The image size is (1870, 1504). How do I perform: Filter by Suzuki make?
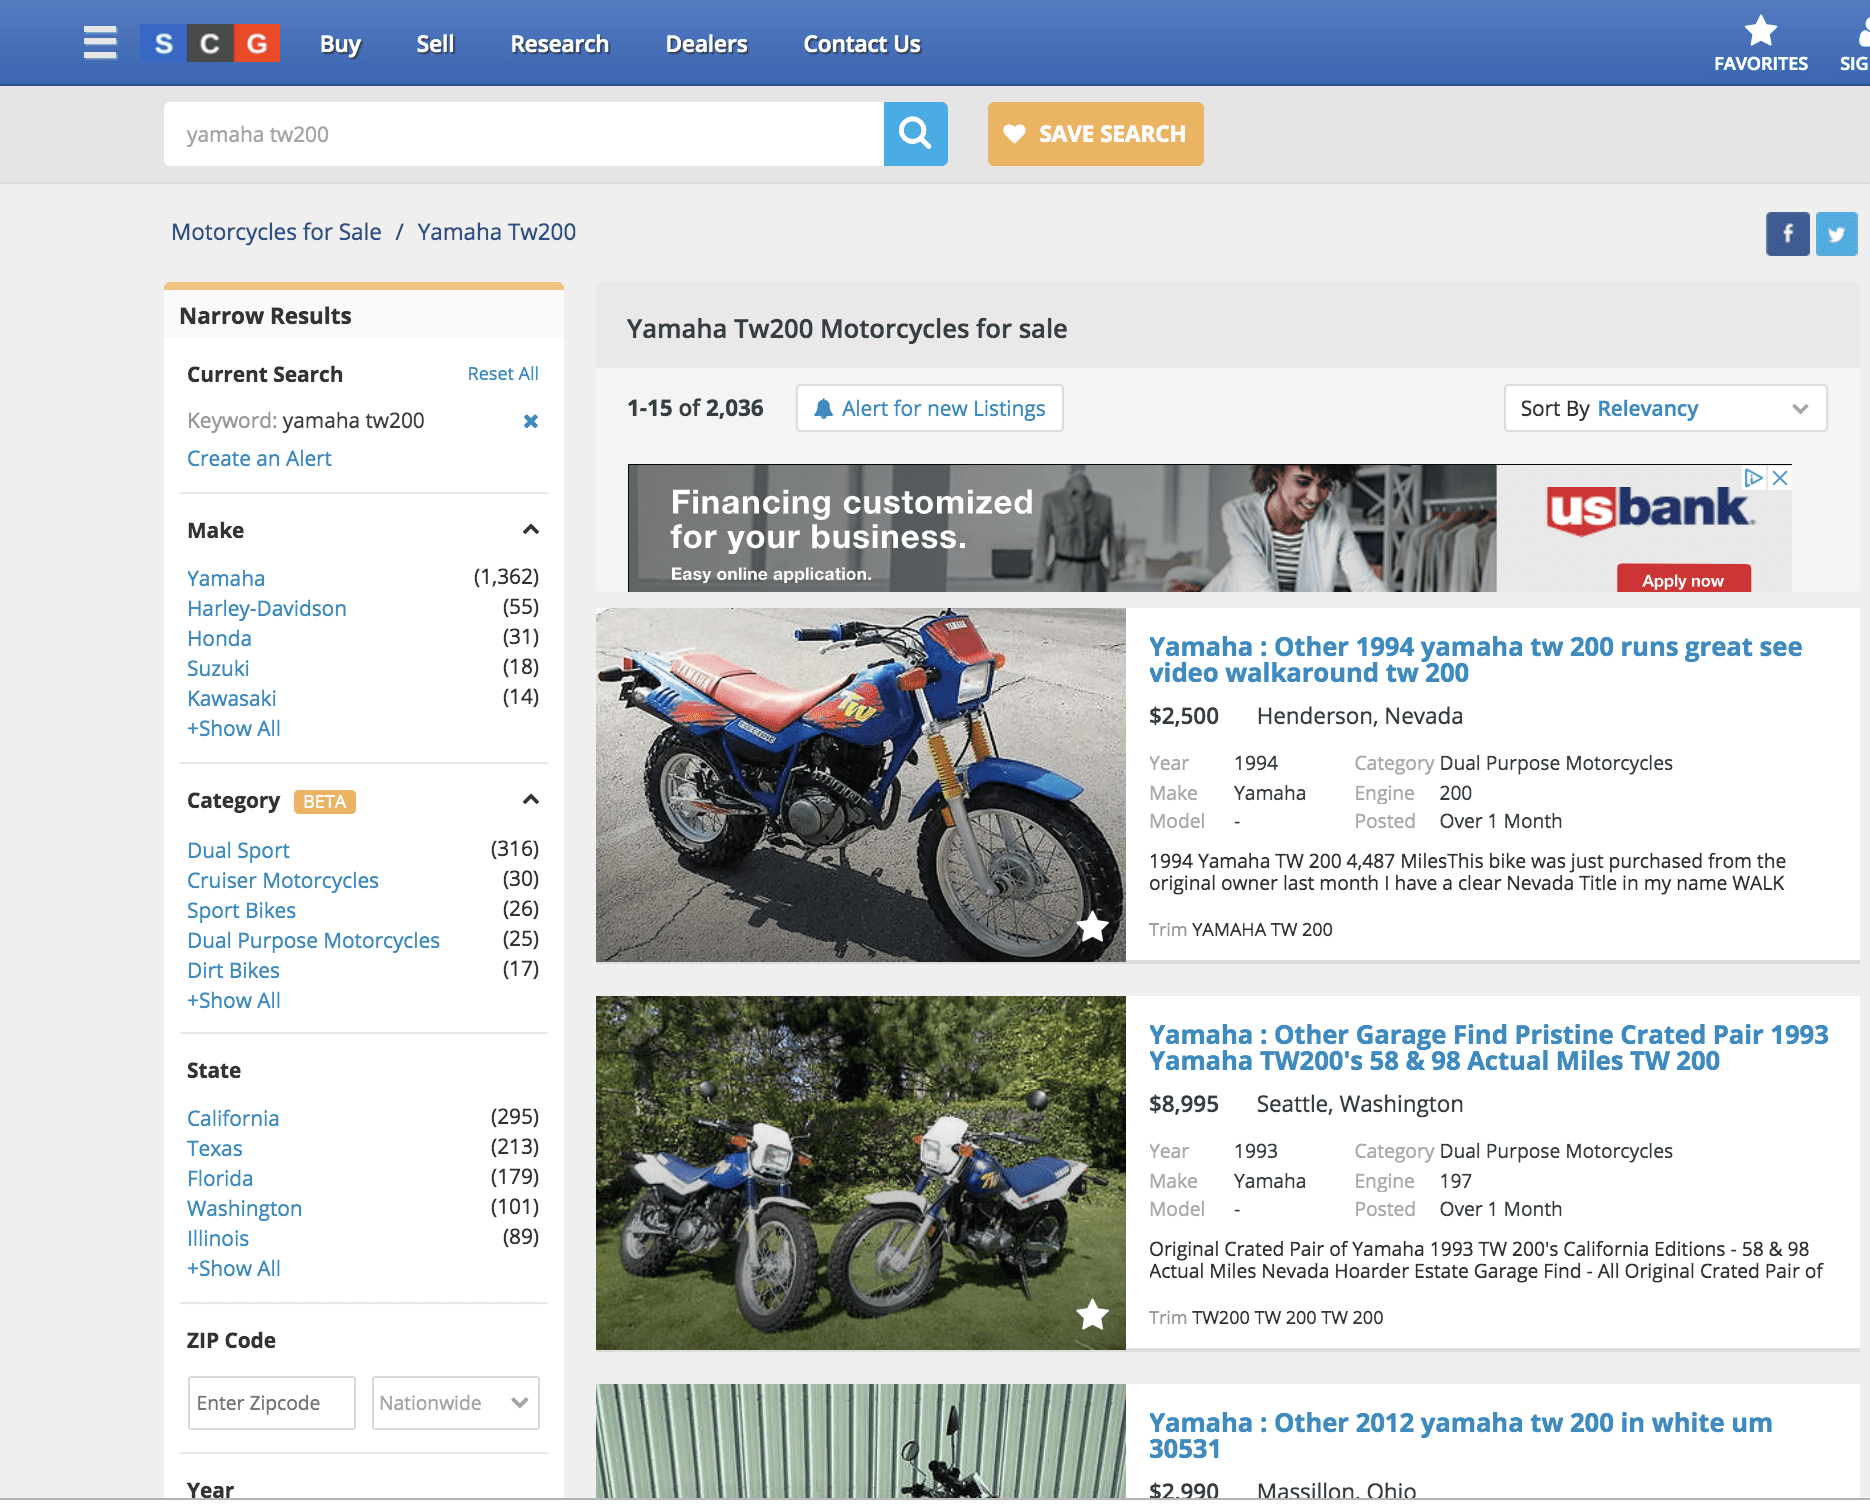click(218, 668)
